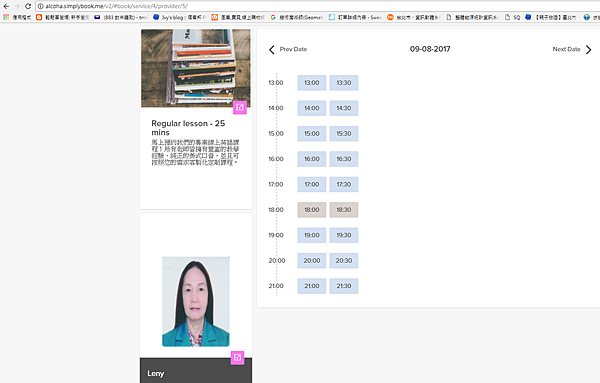The width and height of the screenshot is (600, 383).
Task: Click the pink edit icon on Leny's card
Action: coord(238,358)
